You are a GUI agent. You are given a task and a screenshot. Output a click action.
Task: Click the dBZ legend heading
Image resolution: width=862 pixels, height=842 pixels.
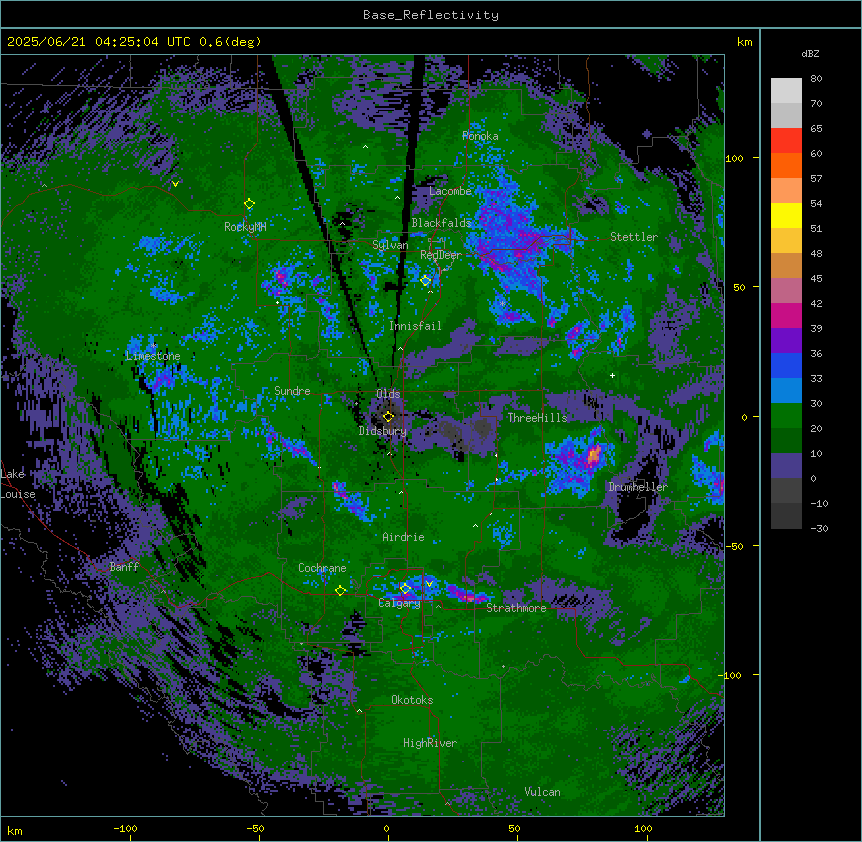click(810, 53)
